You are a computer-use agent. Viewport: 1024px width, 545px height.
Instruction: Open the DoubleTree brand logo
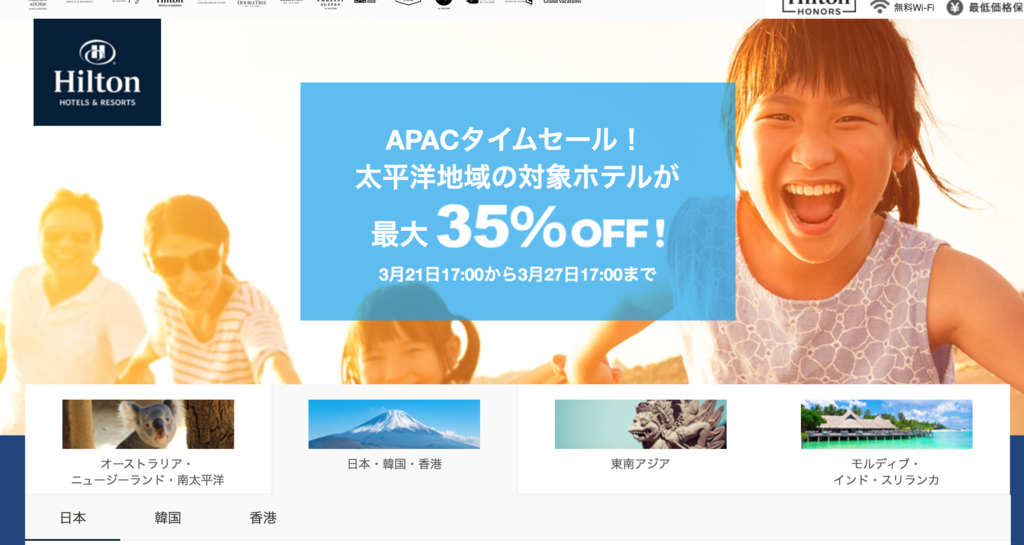pos(251,3)
